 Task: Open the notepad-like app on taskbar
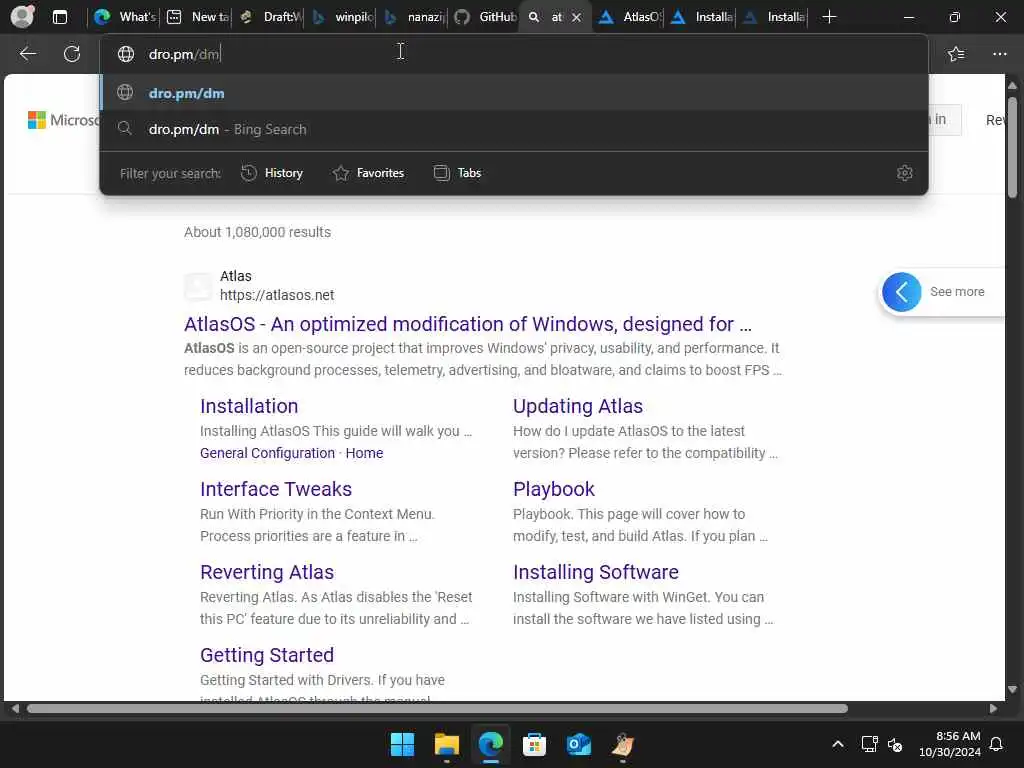pos(622,744)
